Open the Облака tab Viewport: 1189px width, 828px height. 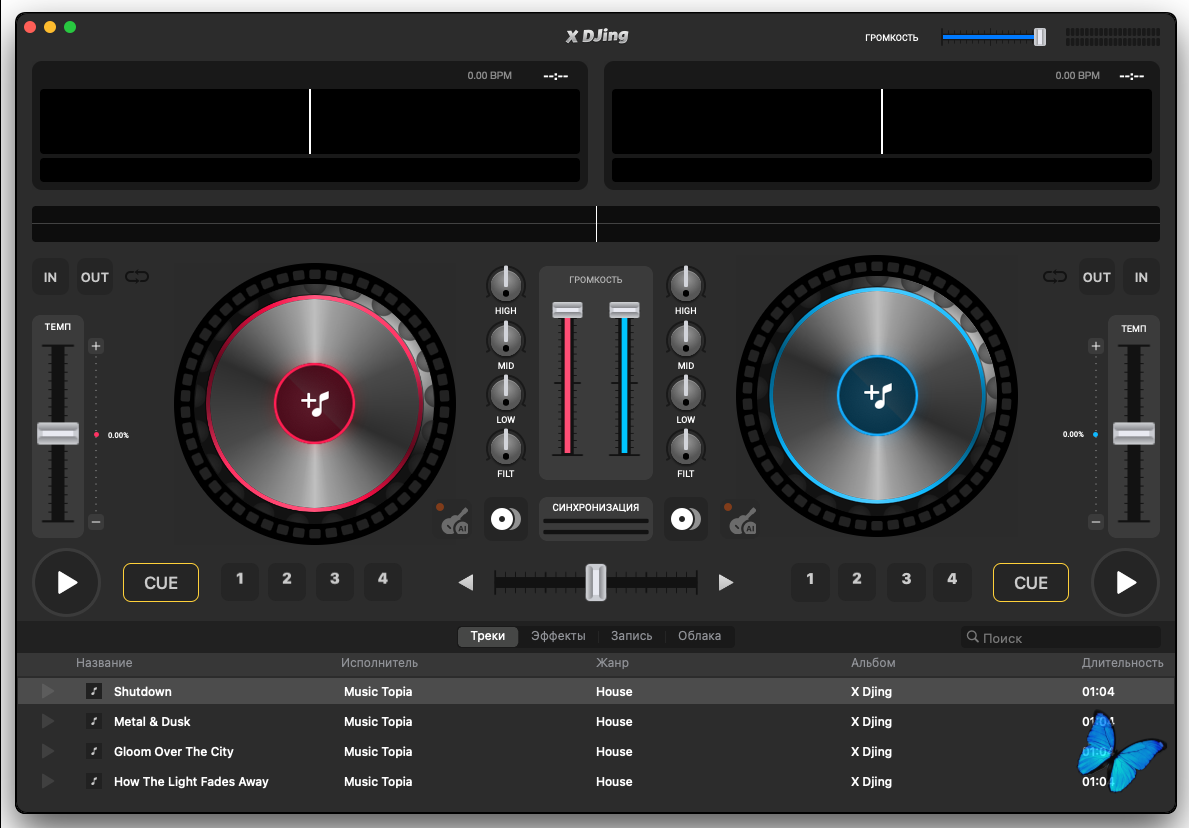699,636
